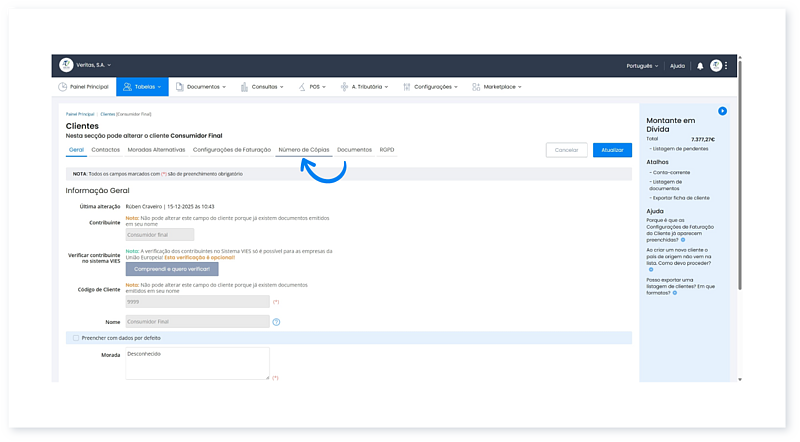Screen dimensions: 800x442
Task: Open the Documentos dropdown in the navigation bar
Action: point(200,87)
